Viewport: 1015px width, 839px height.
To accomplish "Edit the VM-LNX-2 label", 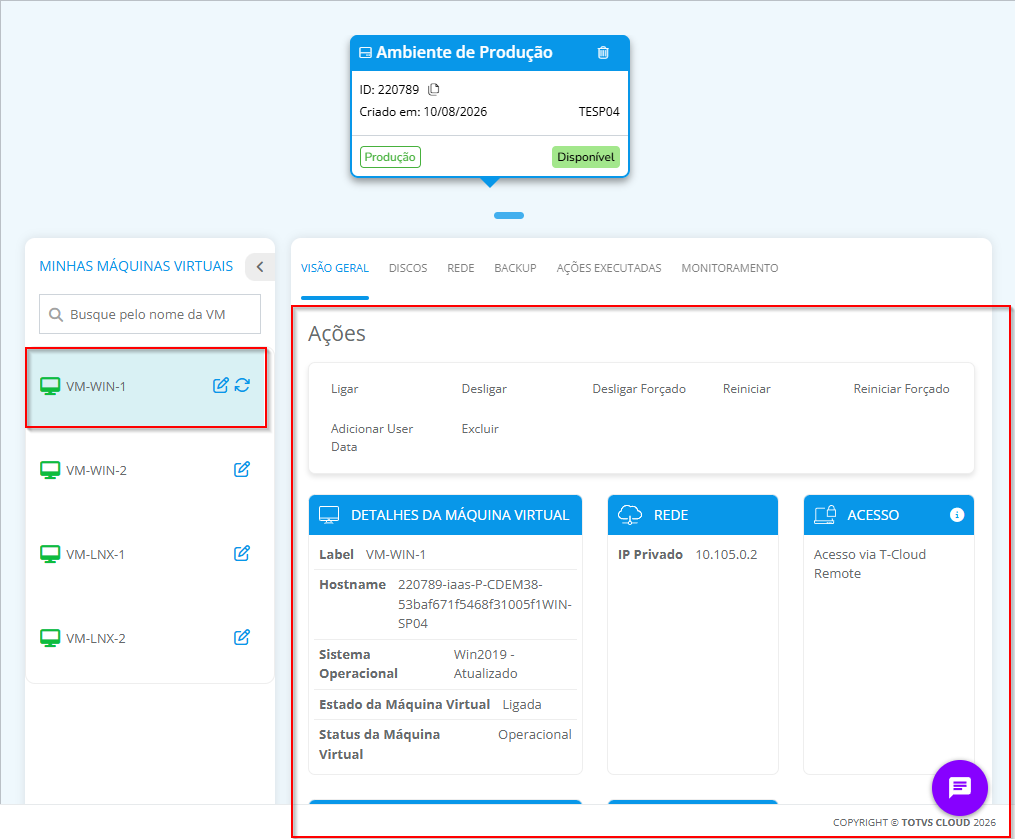I will click(x=241, y=638).
